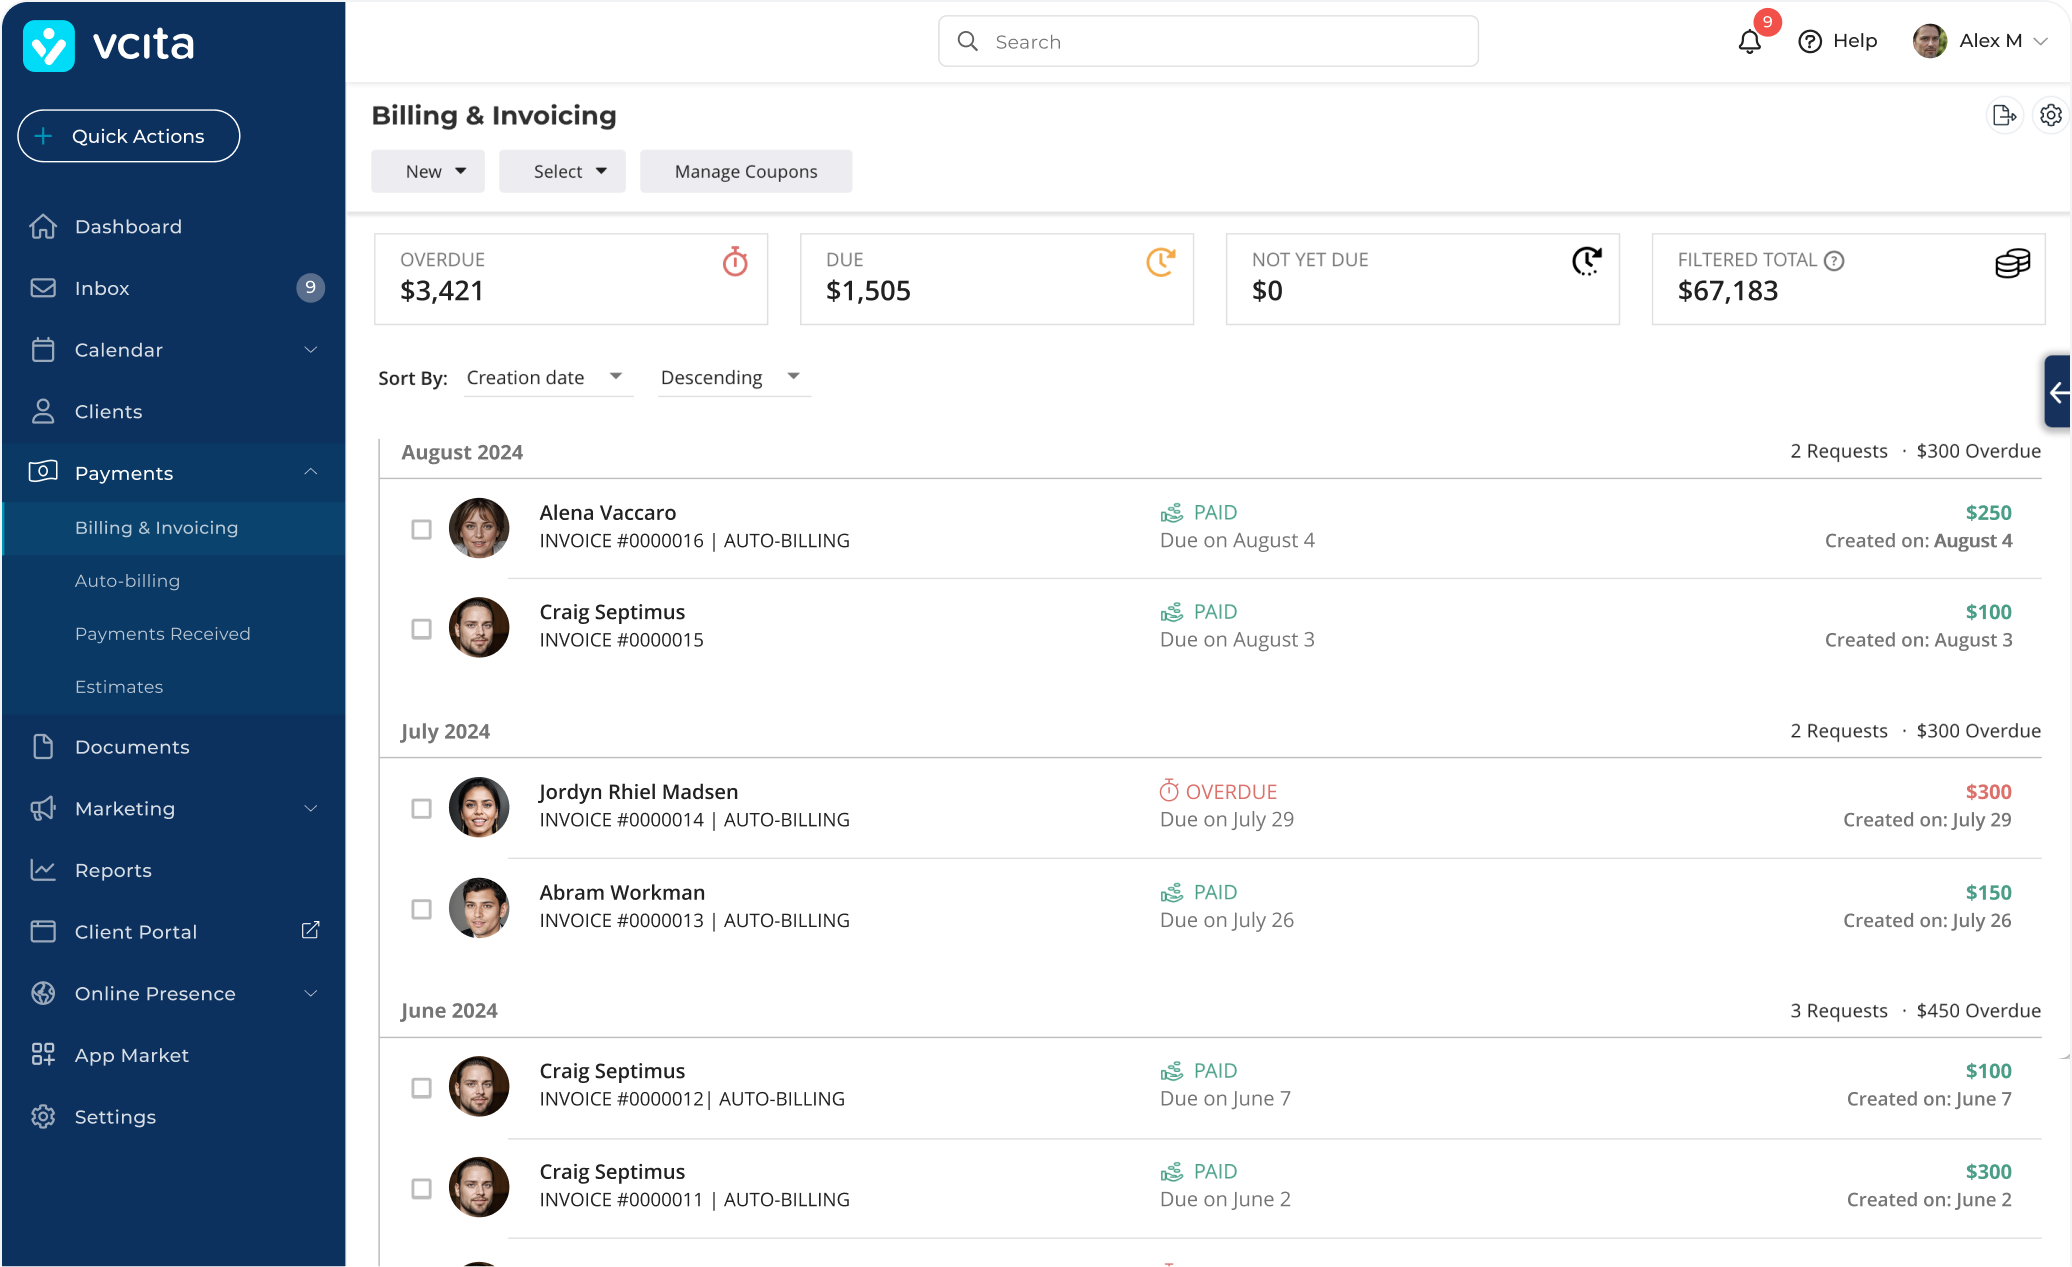The width and height of the screenshot is (2072, 1267).
Task: Check Alena Vaccaro's invoice checkbox
Action: coord(421,529)
